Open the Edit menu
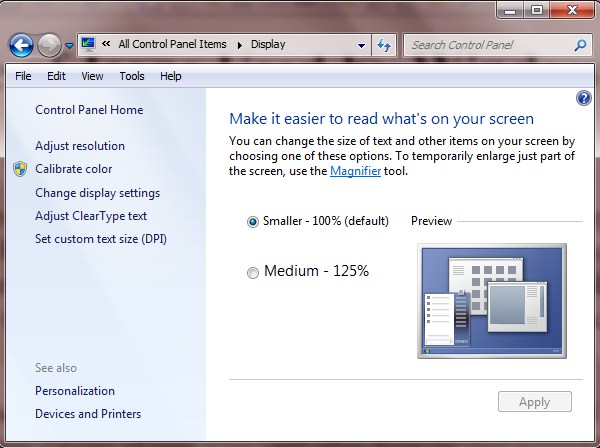 [56, 76]
